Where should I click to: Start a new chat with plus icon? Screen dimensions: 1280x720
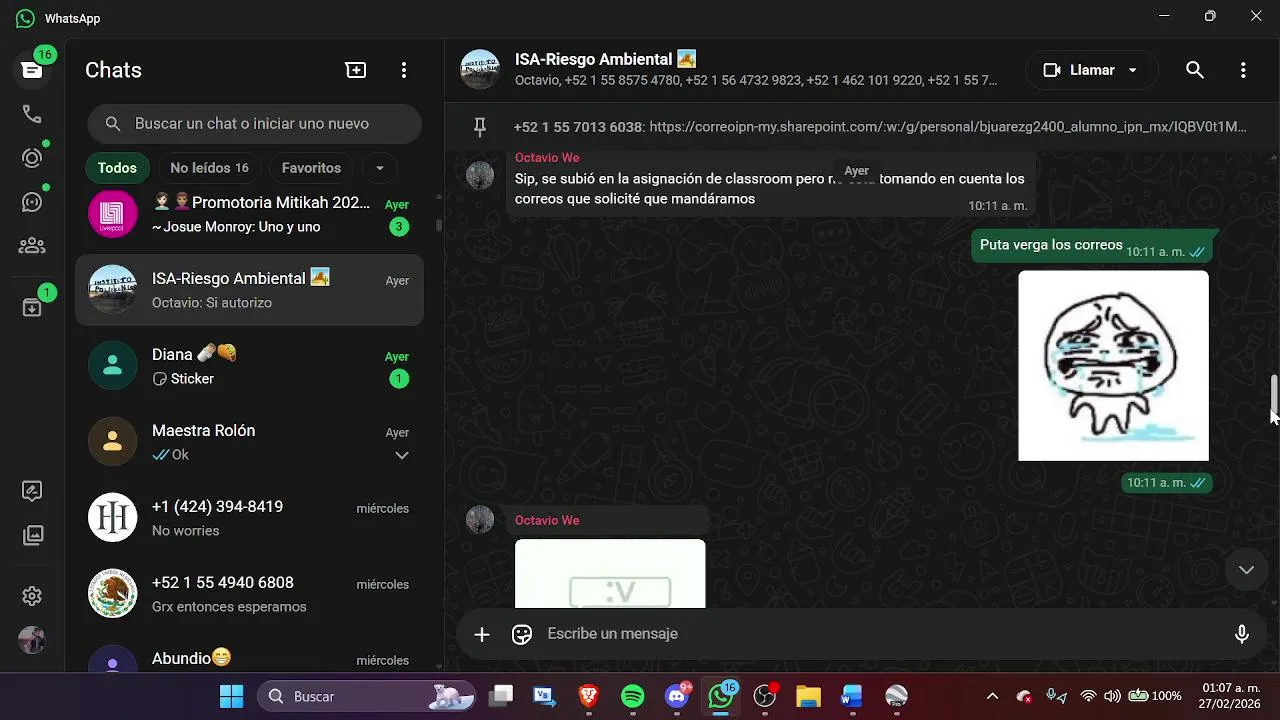click(356, 70)
